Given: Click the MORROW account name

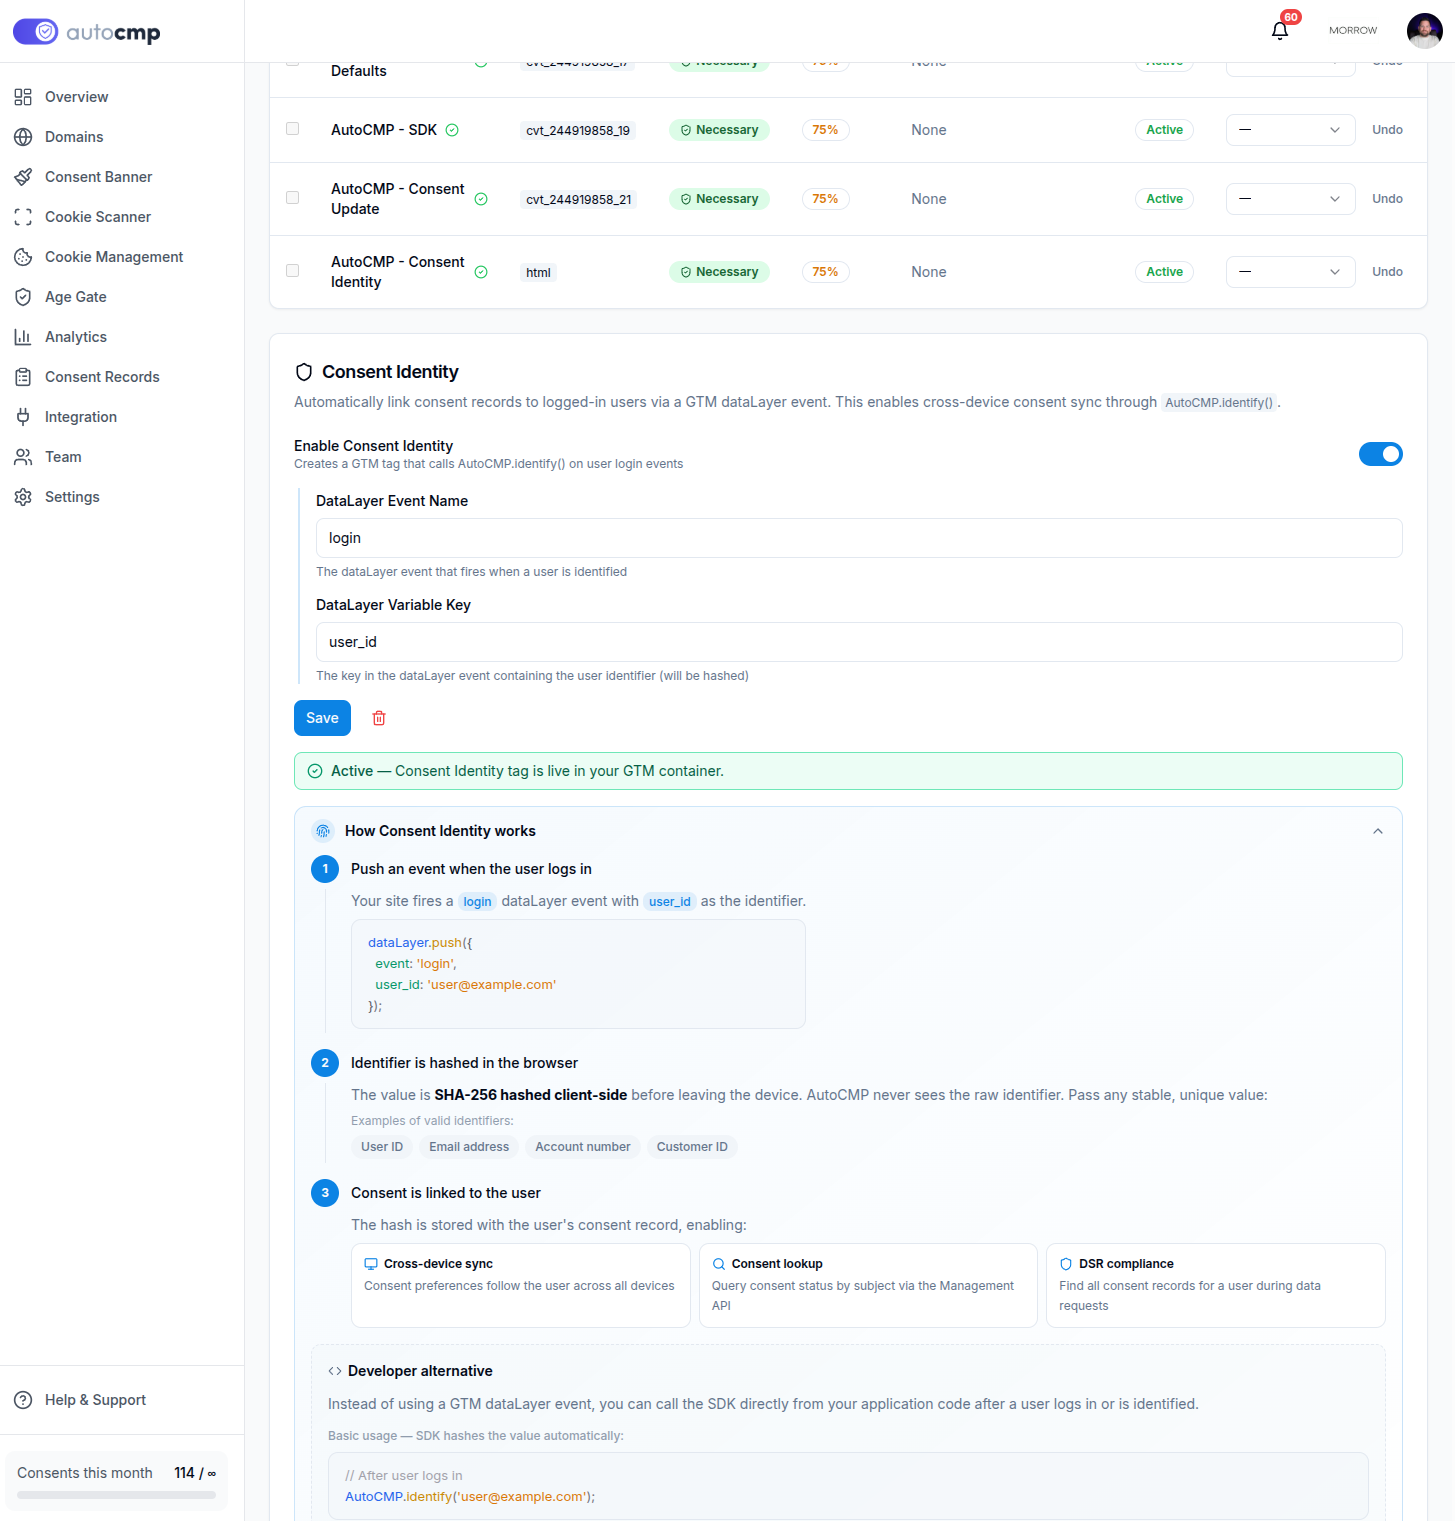Looking at the screenshot, I should click(x=1352, y=31).
